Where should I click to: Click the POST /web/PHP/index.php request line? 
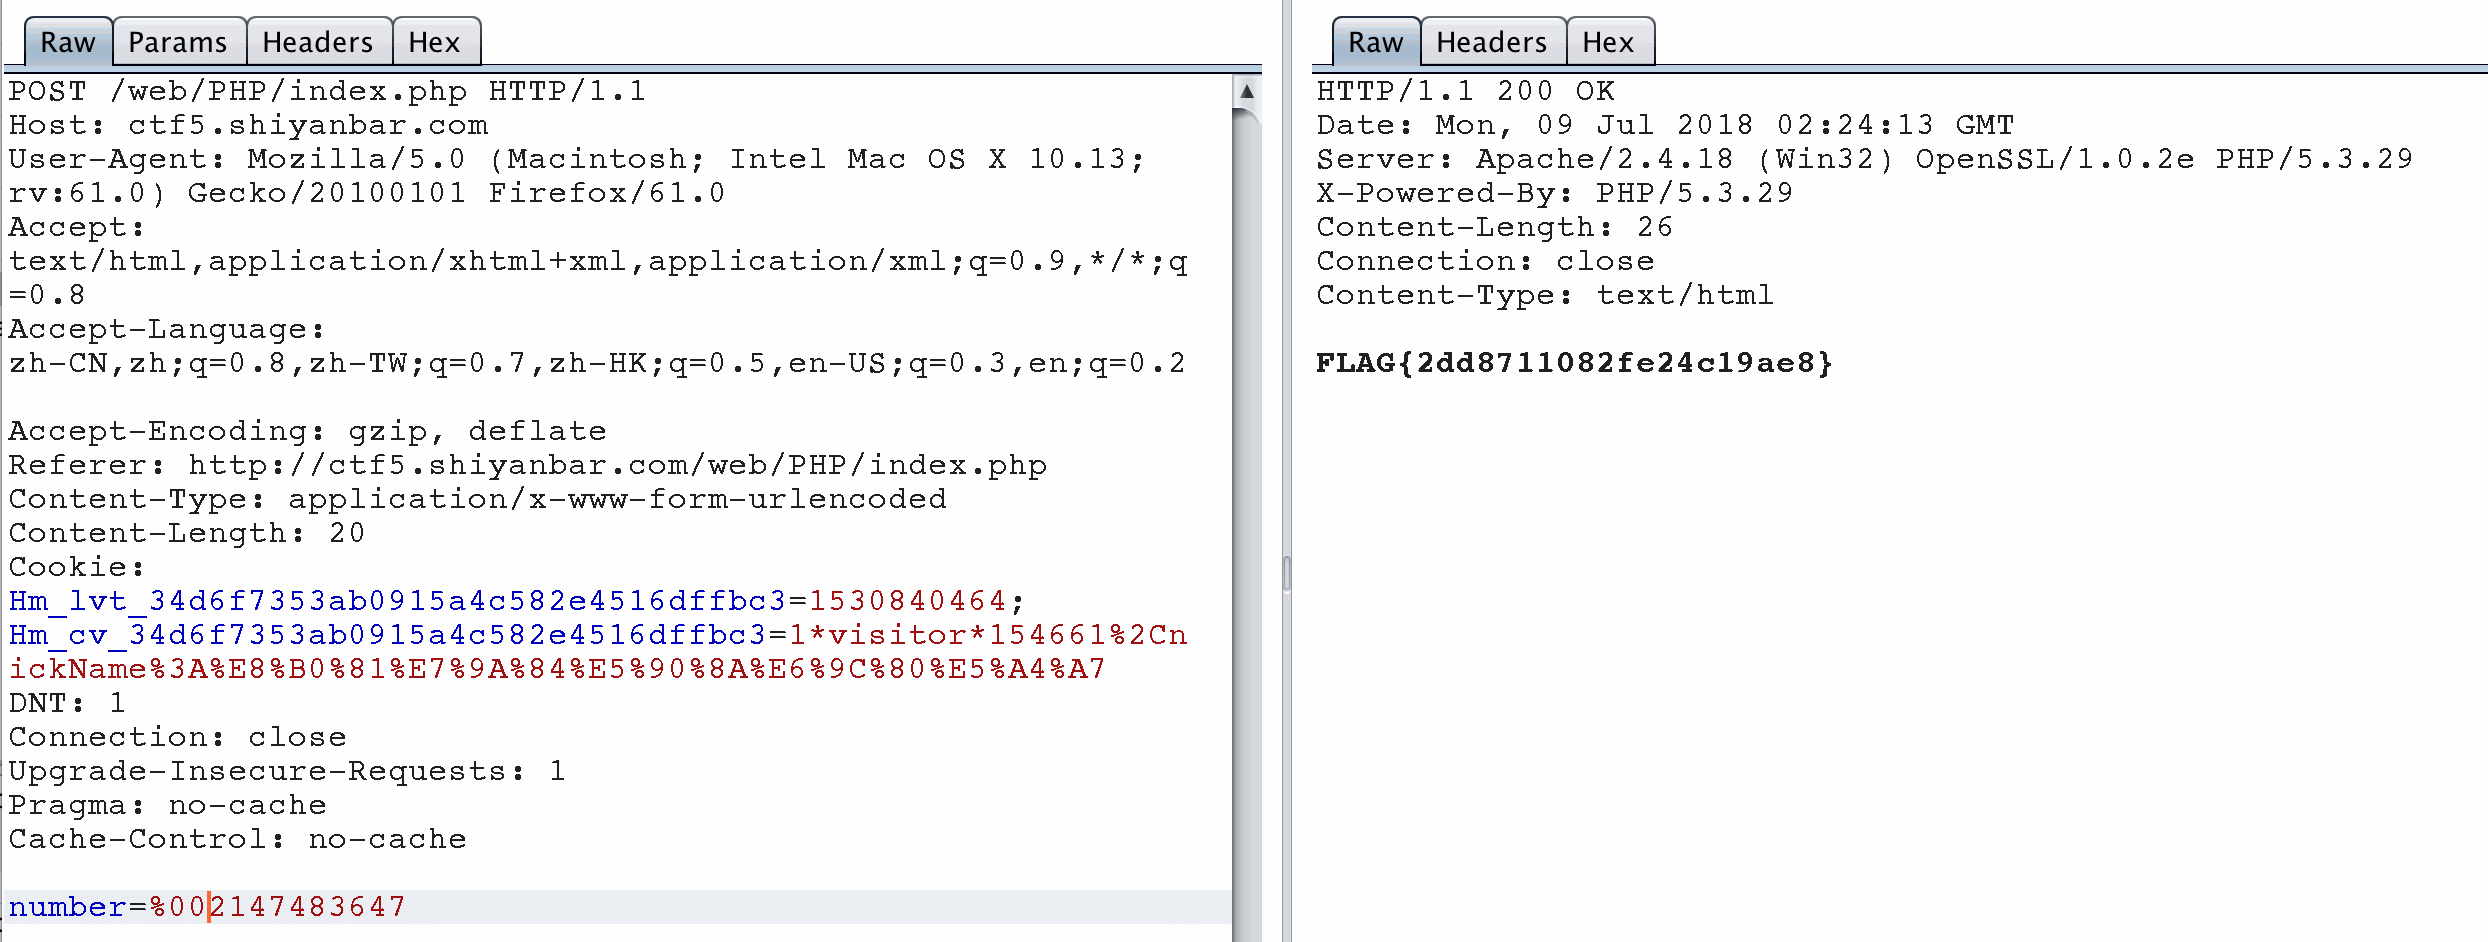coord(327,91)
